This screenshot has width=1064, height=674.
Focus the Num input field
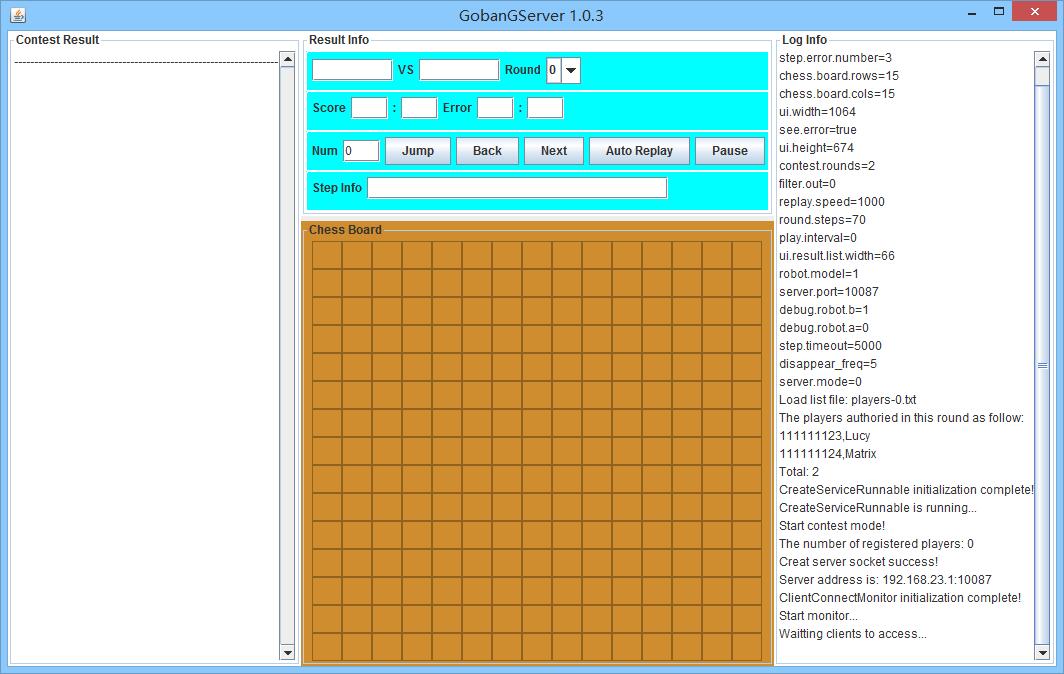coord(361,151)
